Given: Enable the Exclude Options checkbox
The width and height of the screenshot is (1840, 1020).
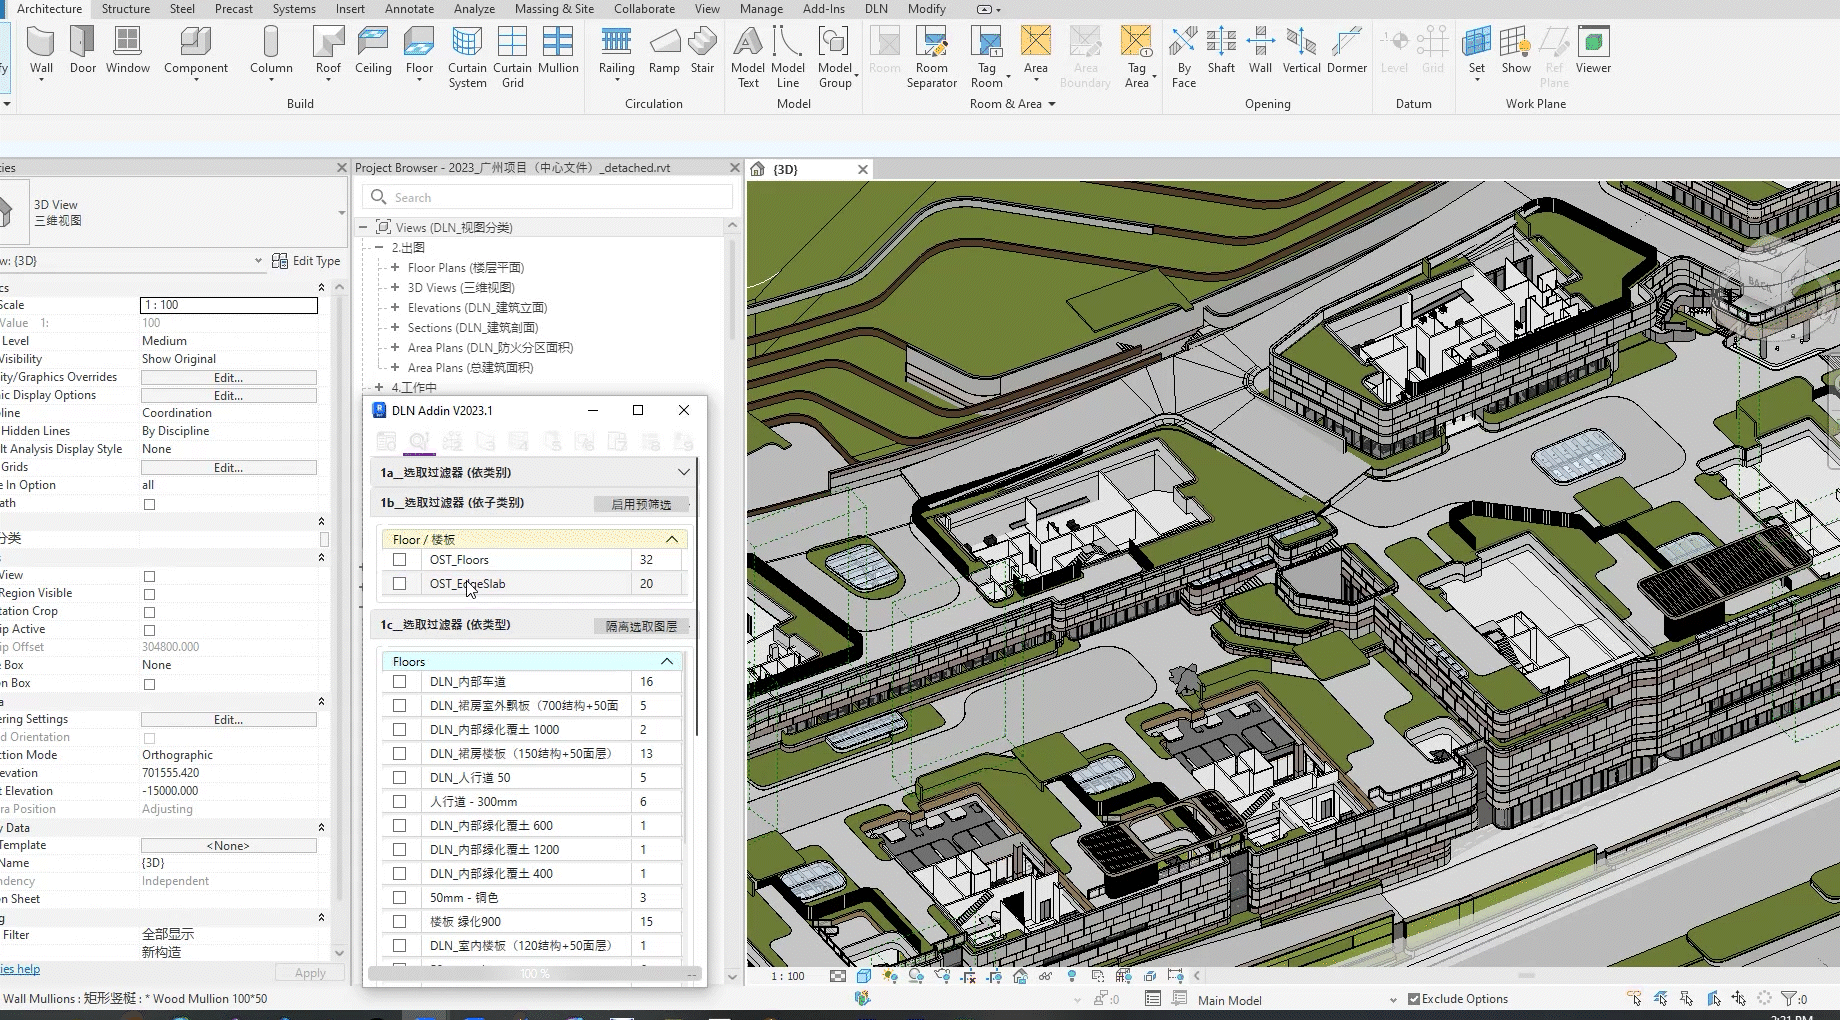Looking at the screenshot, I should coord(1414,999).
